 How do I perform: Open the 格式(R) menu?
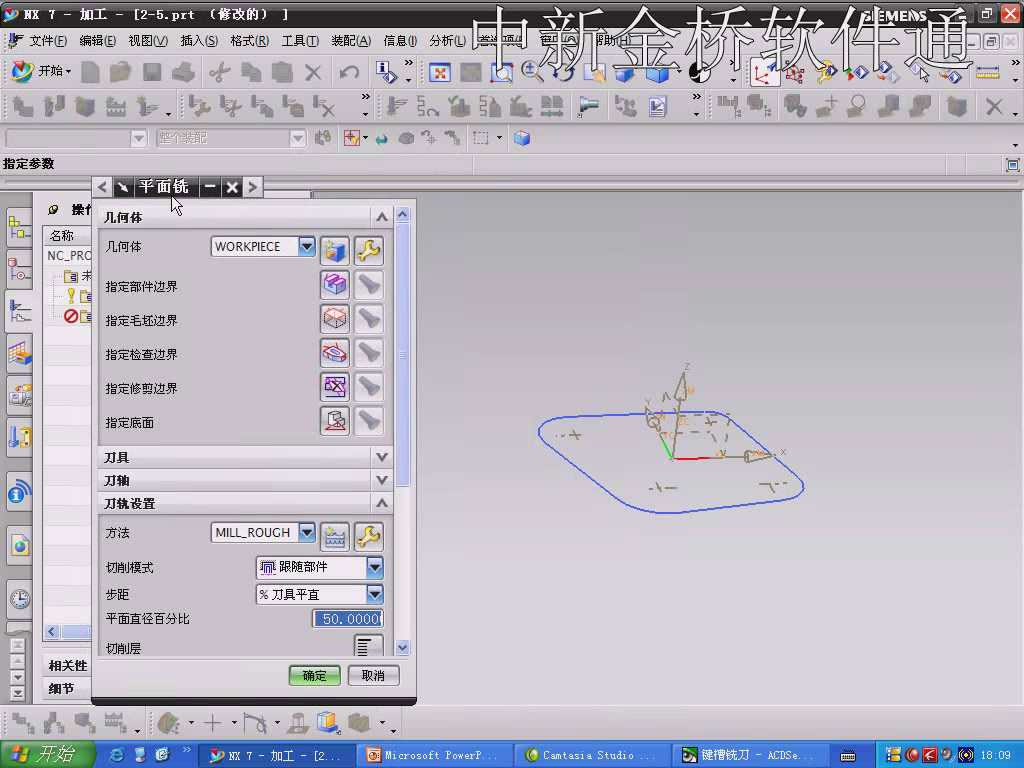point(249,40)
